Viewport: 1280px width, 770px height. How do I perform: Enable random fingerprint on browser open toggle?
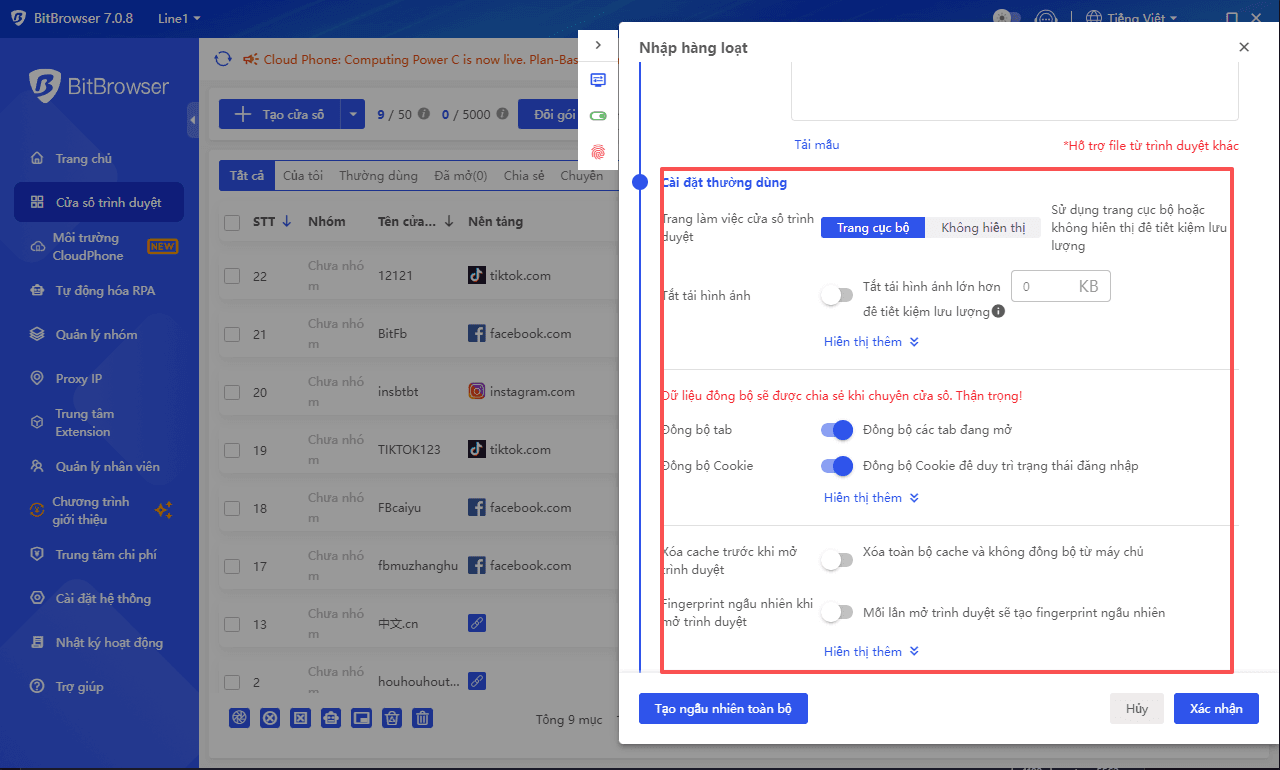pos(836,613)
